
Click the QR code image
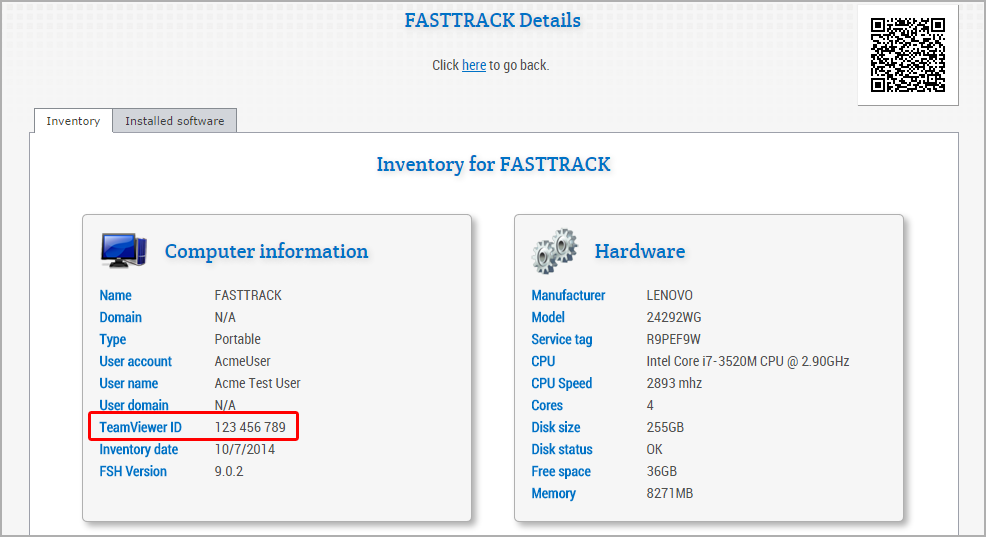click(907, 55)
